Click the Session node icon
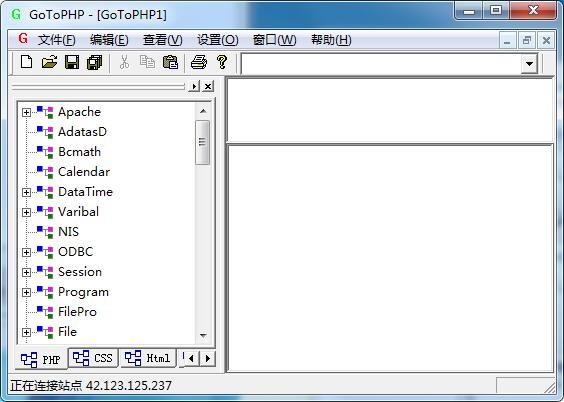Screen dimensions: 564x402 45,272
